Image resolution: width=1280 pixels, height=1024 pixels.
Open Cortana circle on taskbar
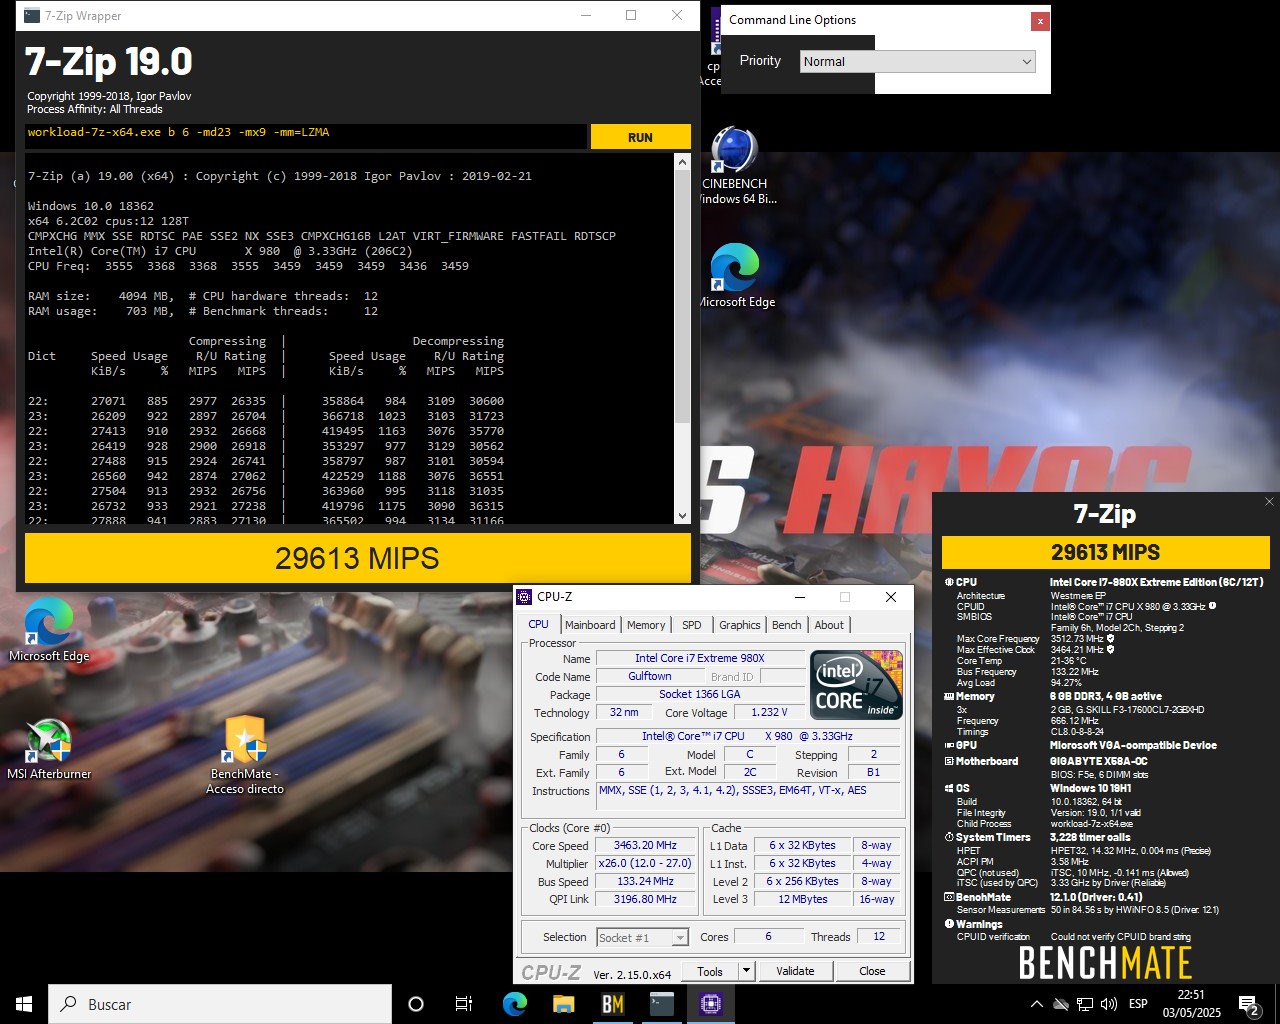click(416, 1004)
